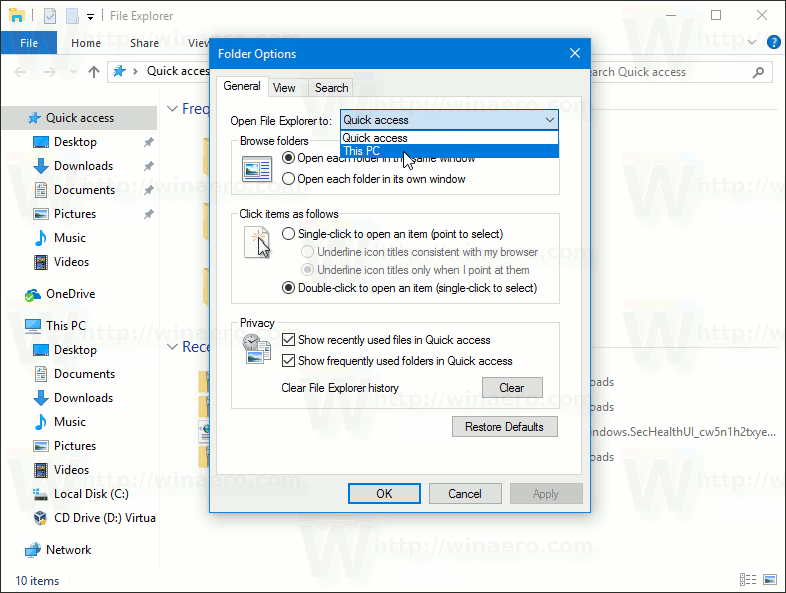The width and height of the screenshot is (786, 593).
Task: Open the pinned Pictures icon under Quick access
Action: click(41, 214)
